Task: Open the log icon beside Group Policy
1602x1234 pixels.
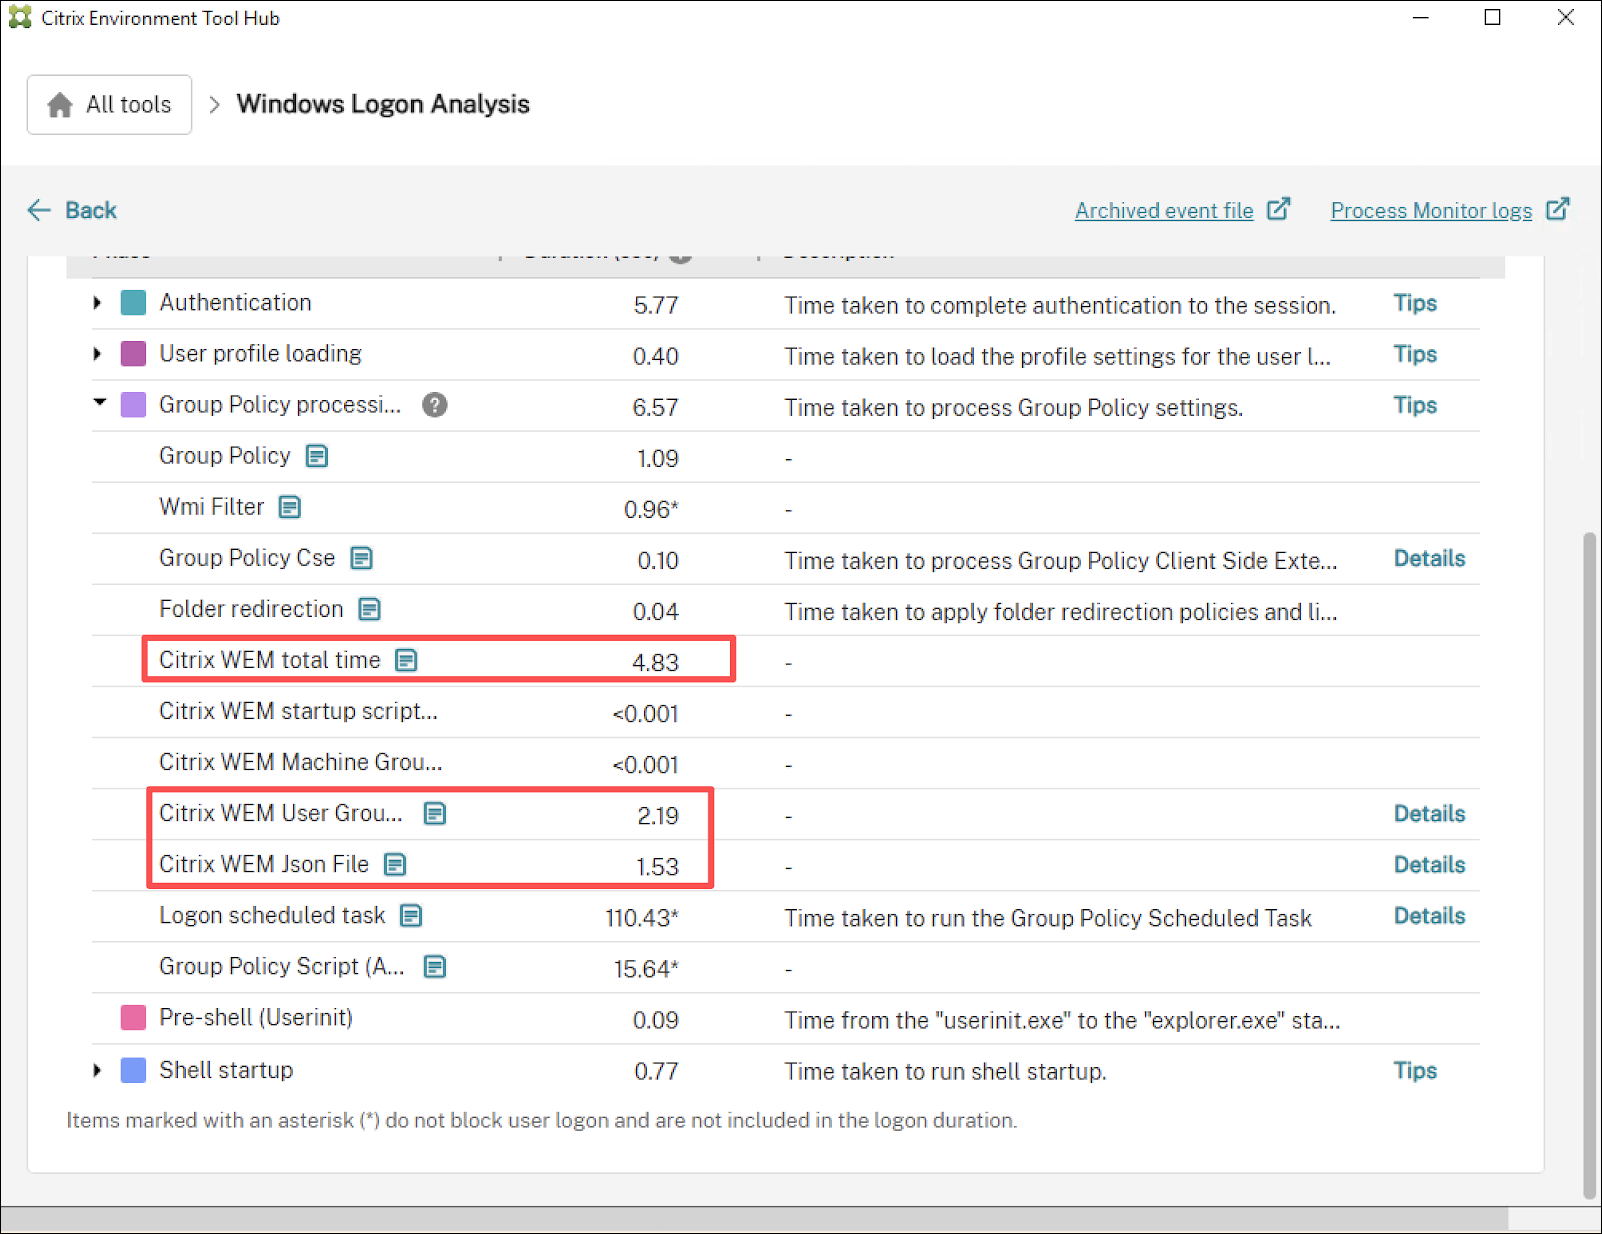Action: (317, 456)
